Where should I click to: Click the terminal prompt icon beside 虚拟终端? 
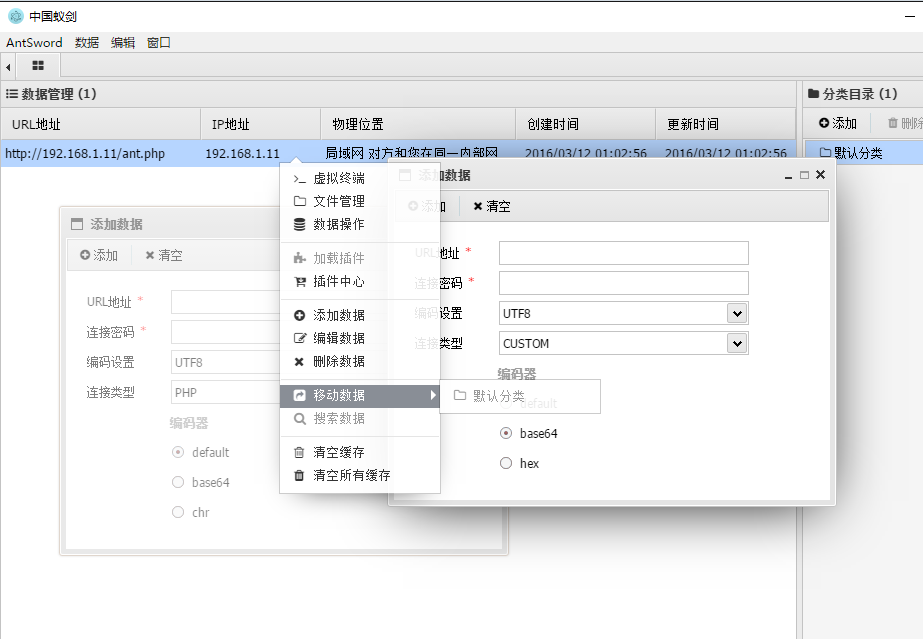(299, 179)
